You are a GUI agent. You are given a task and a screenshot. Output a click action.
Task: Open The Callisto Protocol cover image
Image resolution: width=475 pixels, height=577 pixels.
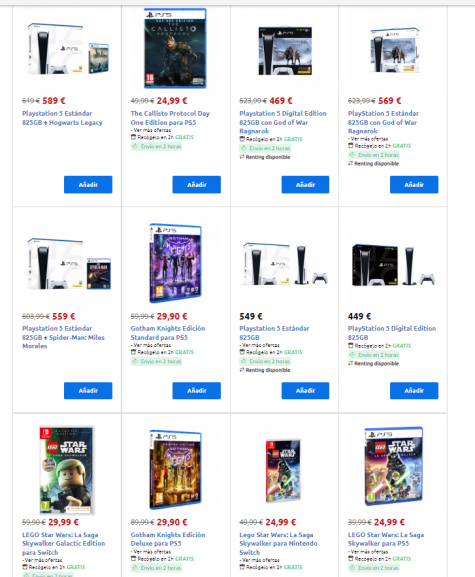175,49
